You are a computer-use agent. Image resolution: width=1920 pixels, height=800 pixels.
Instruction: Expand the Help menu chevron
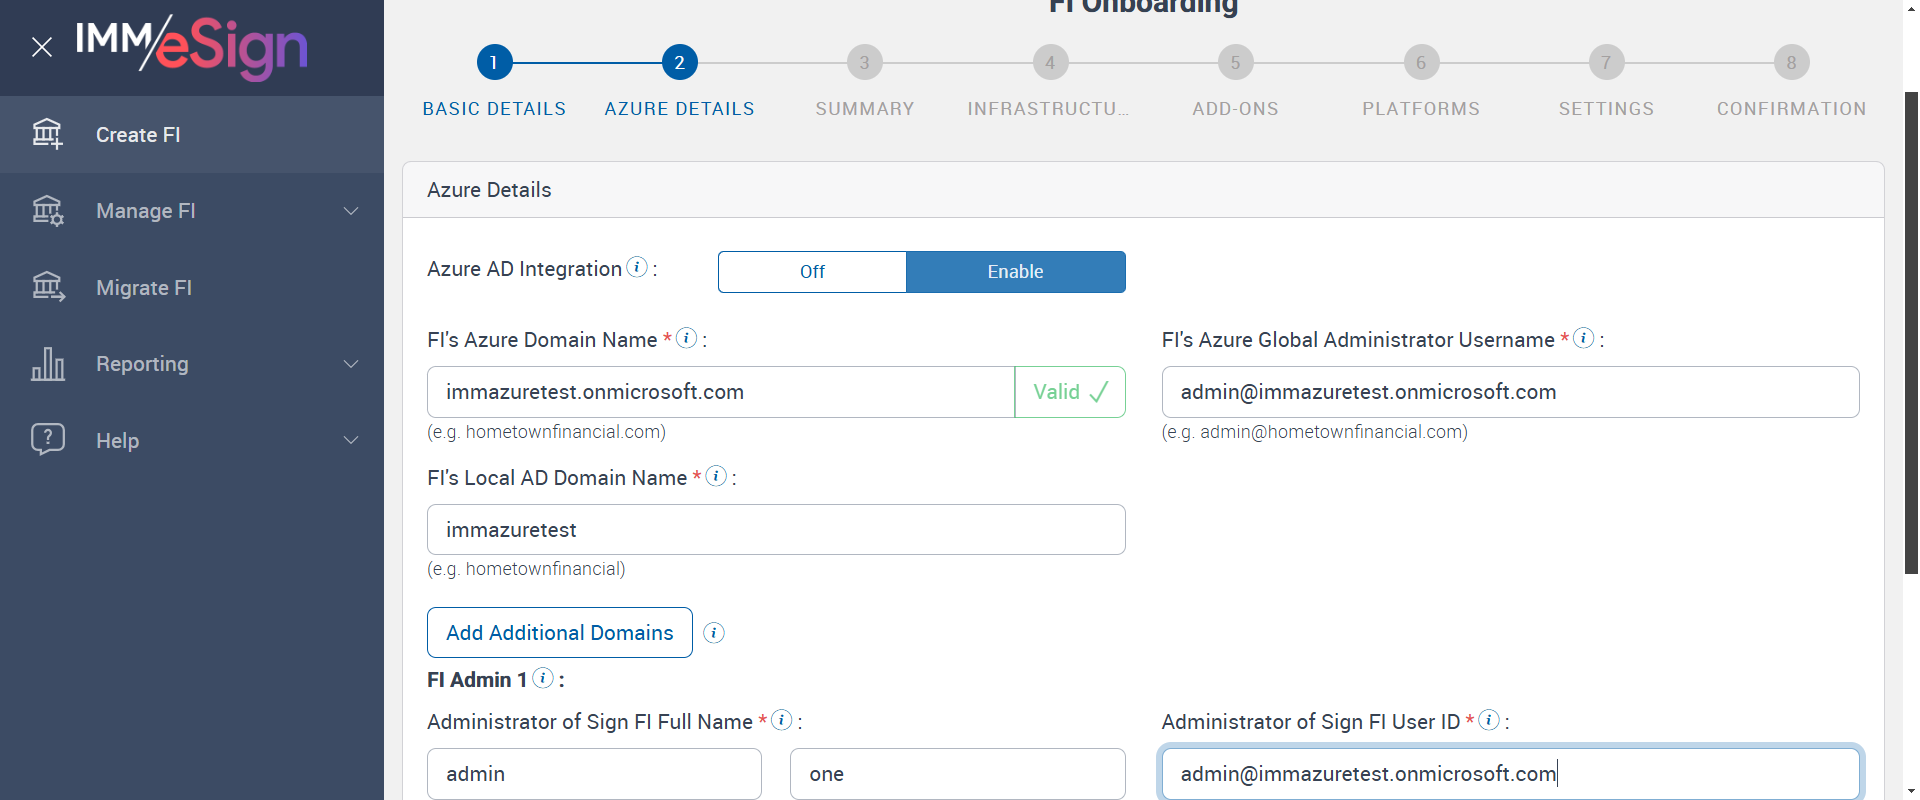(351, 440)
